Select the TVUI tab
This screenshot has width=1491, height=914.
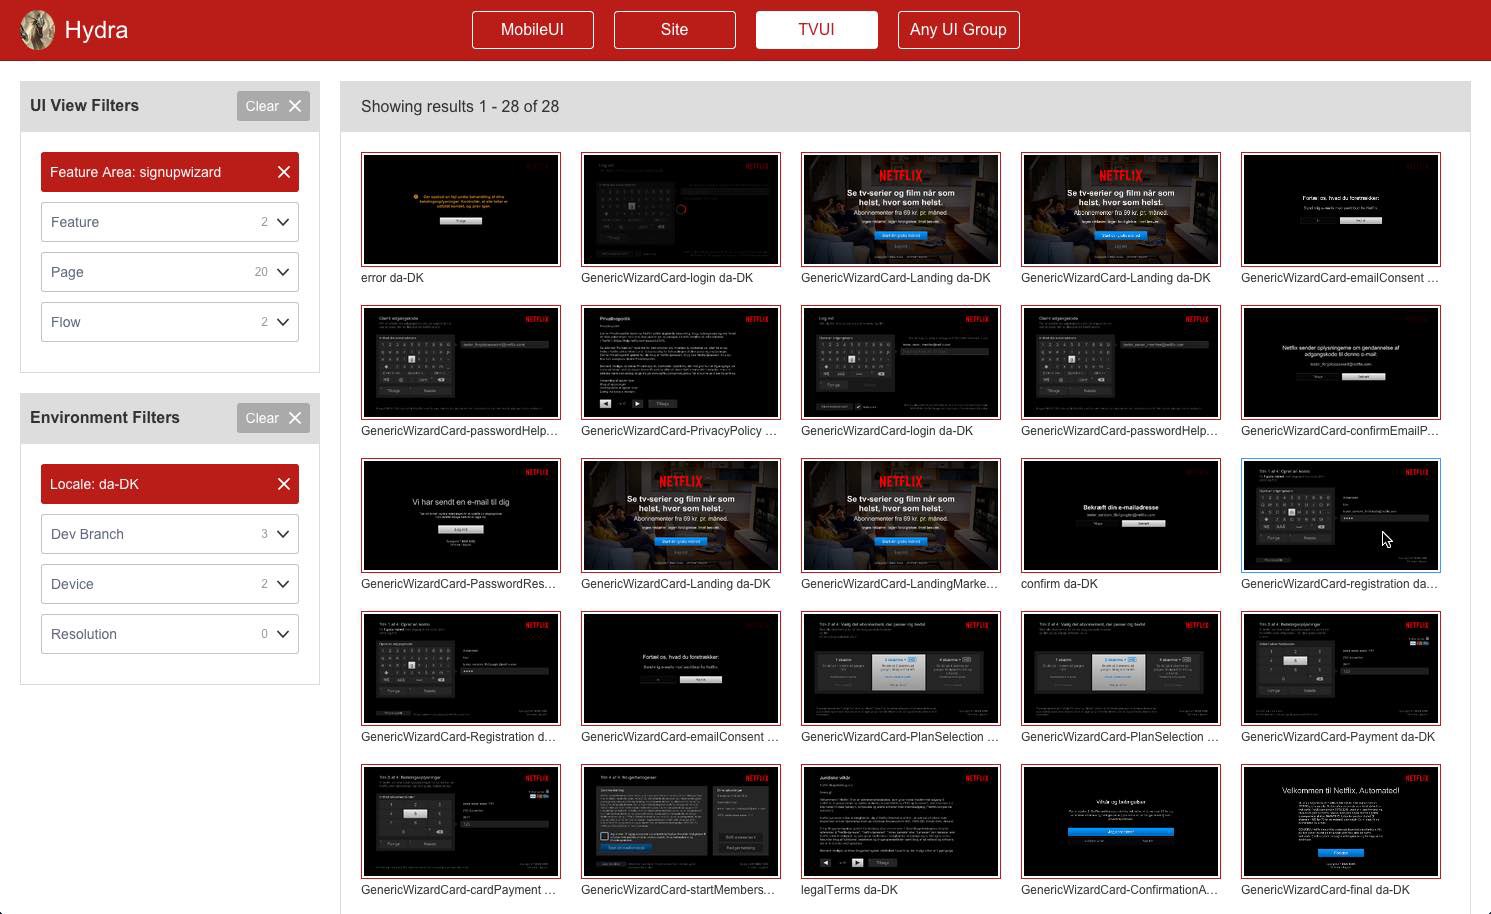[x=817, y=30]
